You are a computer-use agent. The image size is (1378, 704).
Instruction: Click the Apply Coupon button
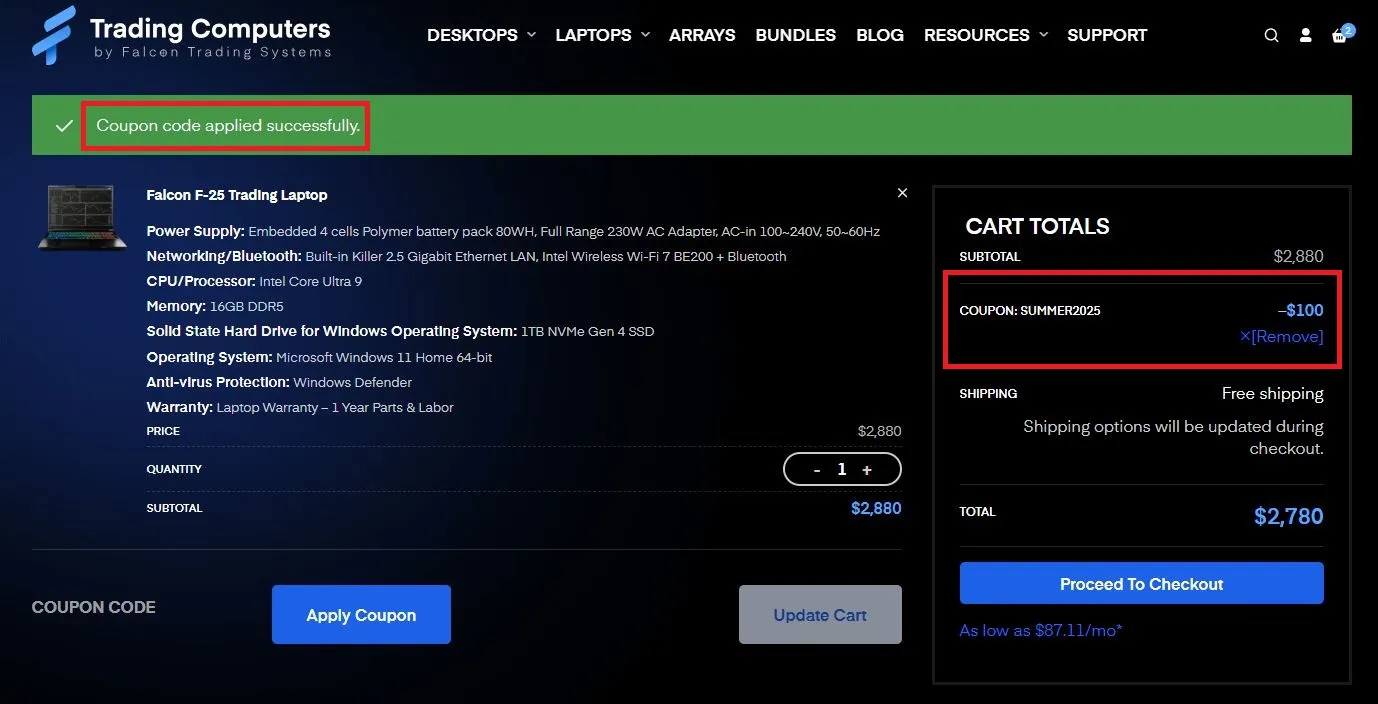(361, 615)
